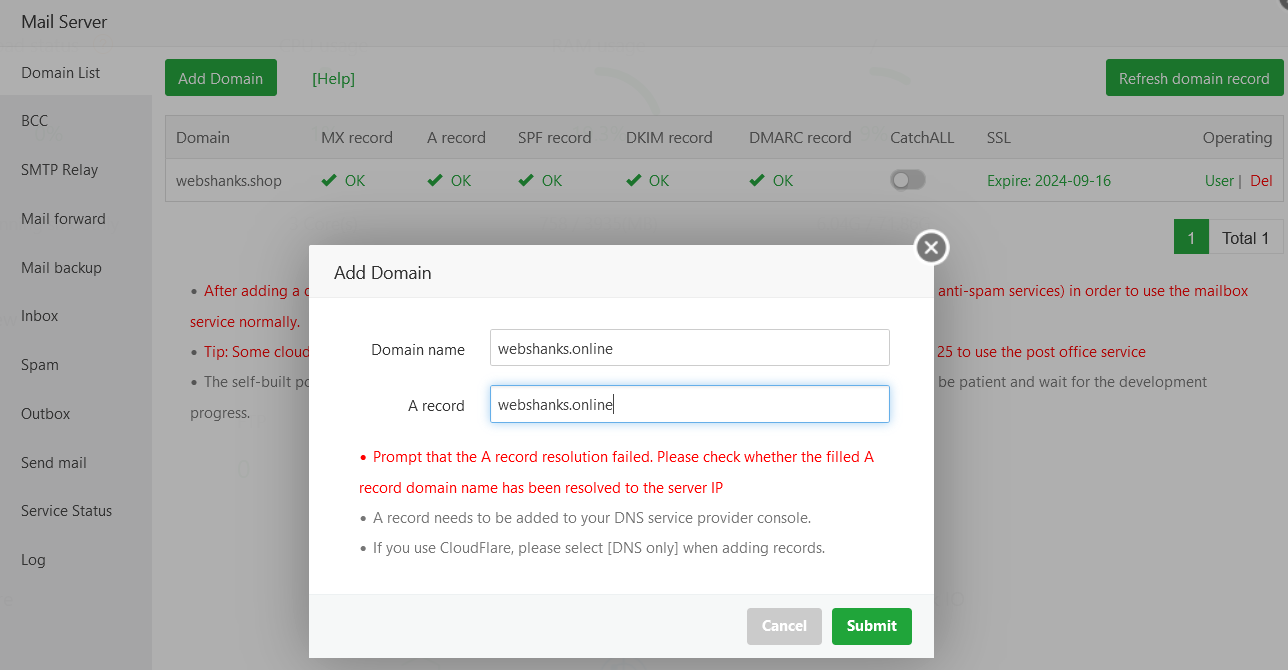Click the Add Domain dialog title
Image resolution: width=1288 pixels, height=670 pixels.
pos(383,272)
